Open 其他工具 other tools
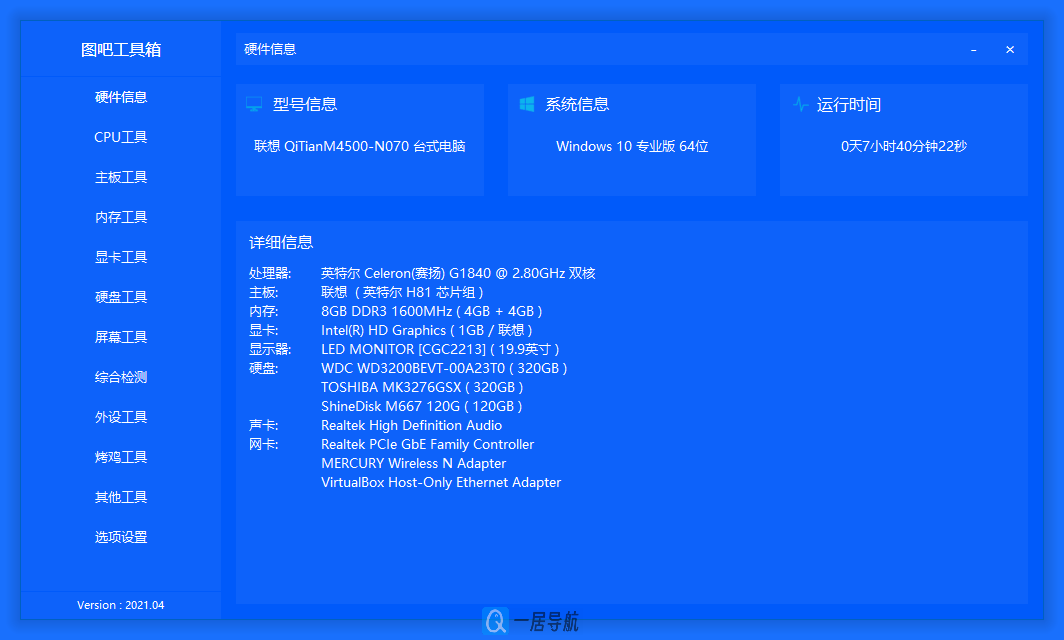 [x=120, y=497]
